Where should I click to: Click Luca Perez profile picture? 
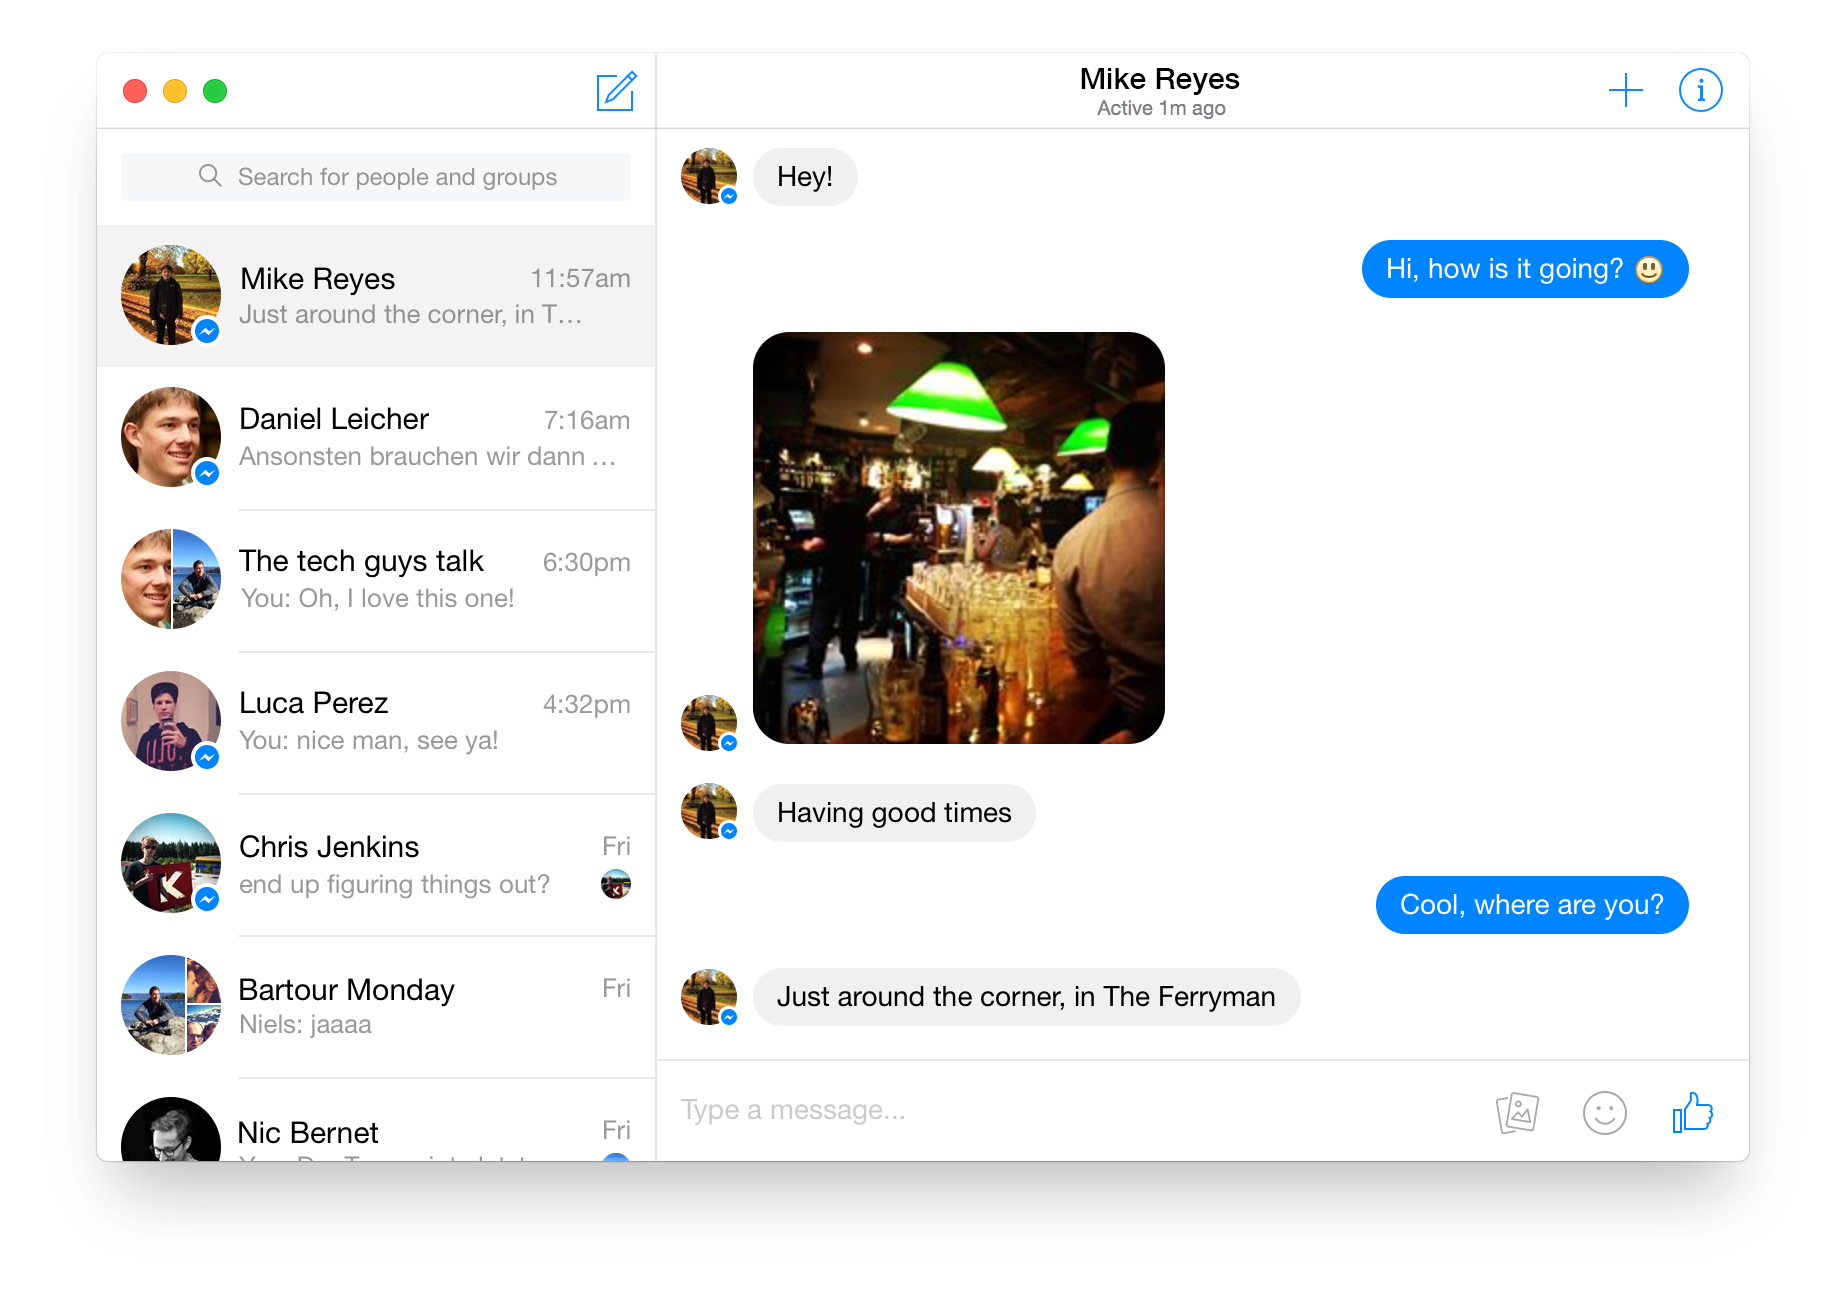pos(171,721)
